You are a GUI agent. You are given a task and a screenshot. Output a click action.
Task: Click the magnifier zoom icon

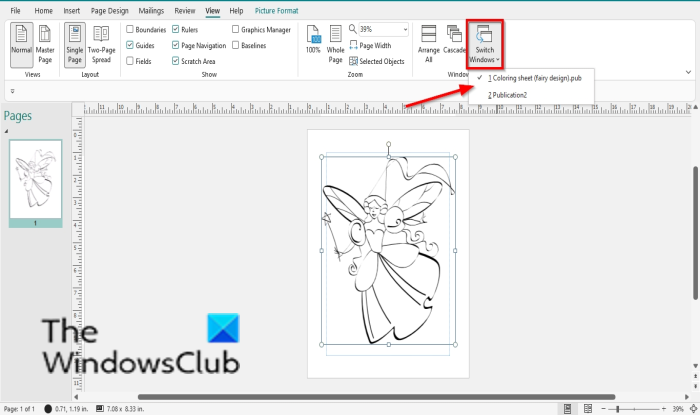(x=352, y=29)
